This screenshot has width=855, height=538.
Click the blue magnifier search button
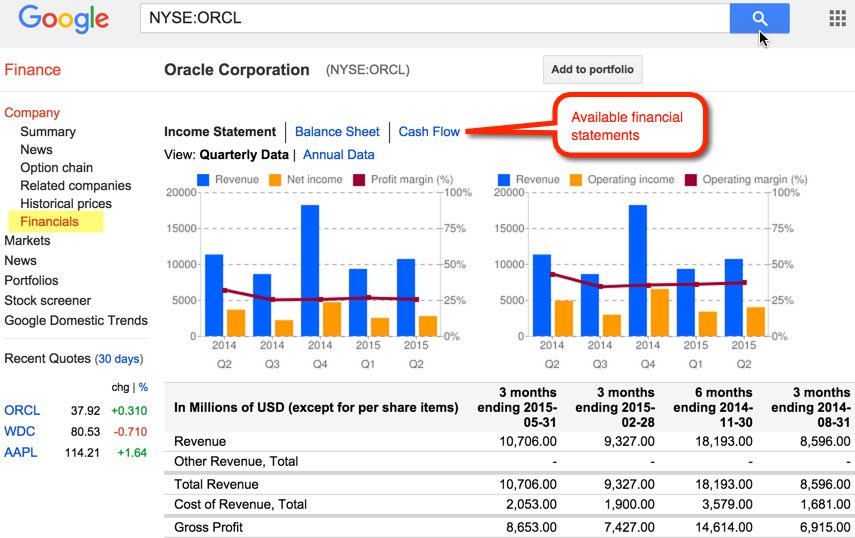coord(759,18)
